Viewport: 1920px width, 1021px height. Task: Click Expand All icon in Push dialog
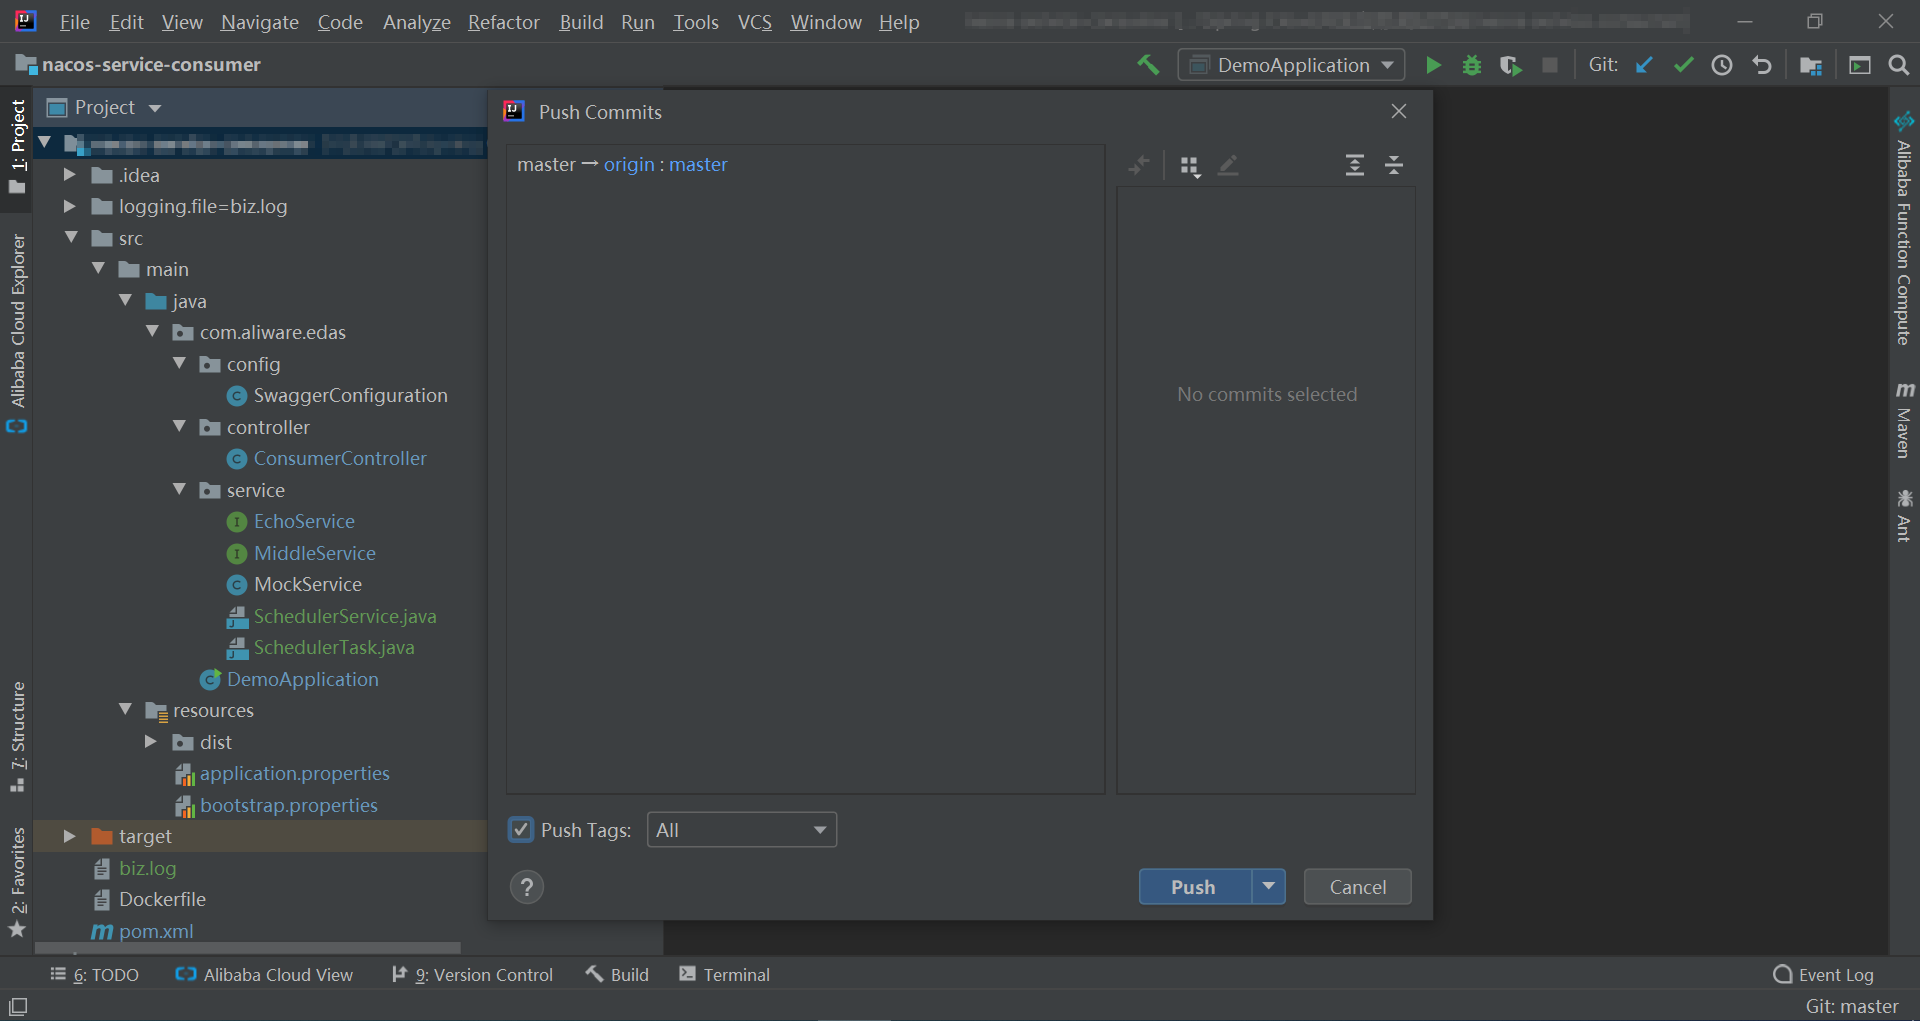click(1354, 165)
